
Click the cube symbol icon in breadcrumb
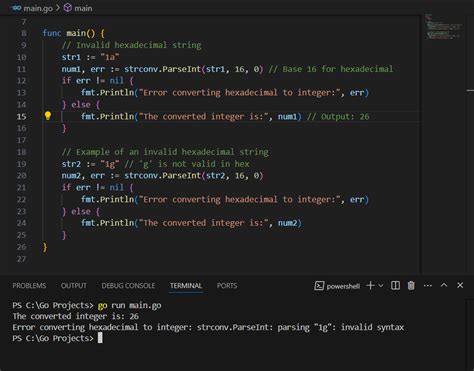pyautogui.click(x=68, y=8)
